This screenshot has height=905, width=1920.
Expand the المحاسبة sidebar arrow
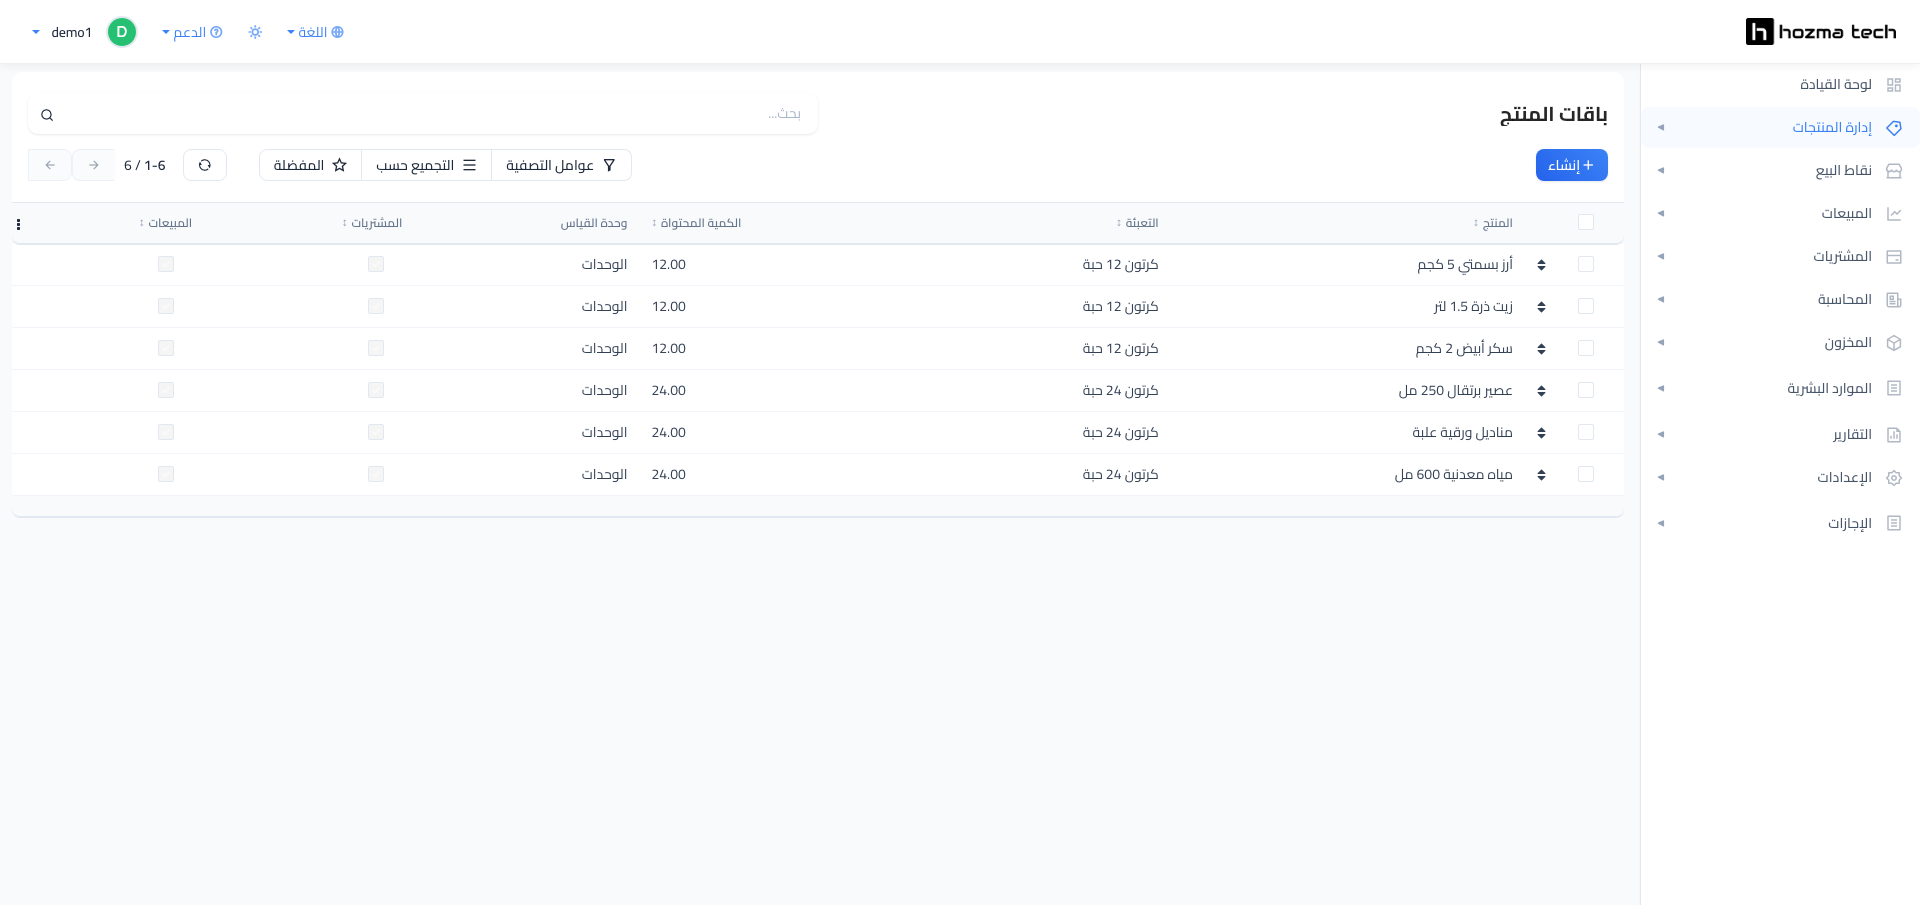[x=1660, y=300]
